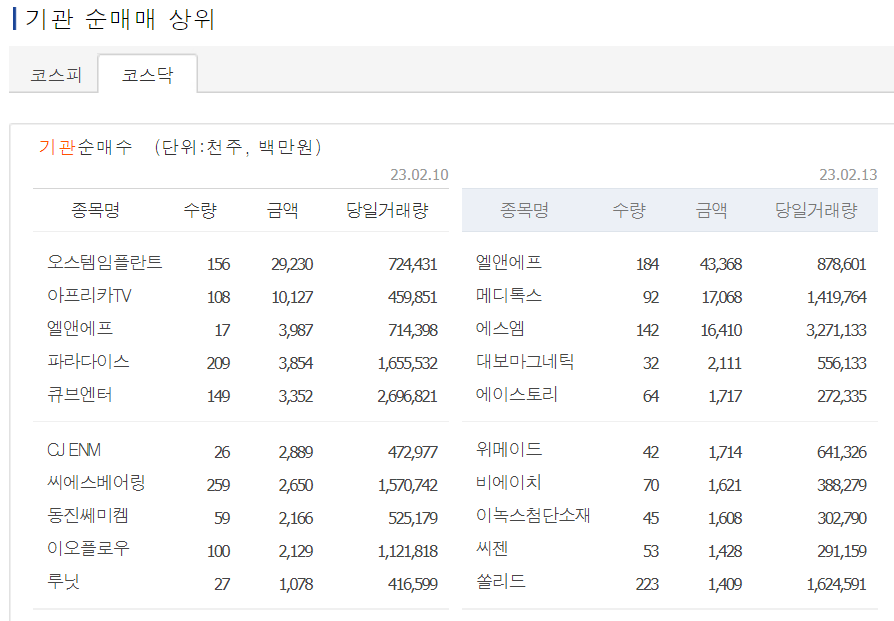Click 파라다이스 volume 1,655,532
This screenshot has width=894, height=621.
pyautogui.click(x=408, y=364)
